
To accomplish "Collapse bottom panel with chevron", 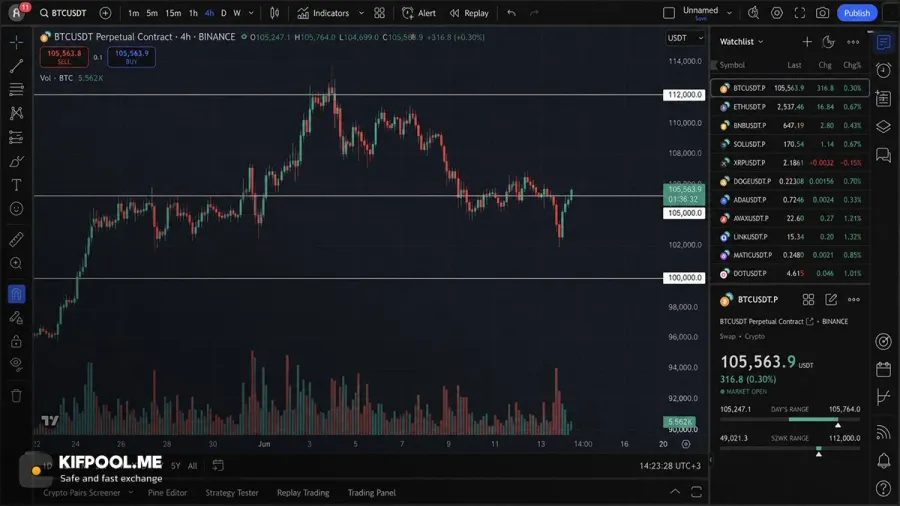I will pyautogui.click(x=675, y=492).
